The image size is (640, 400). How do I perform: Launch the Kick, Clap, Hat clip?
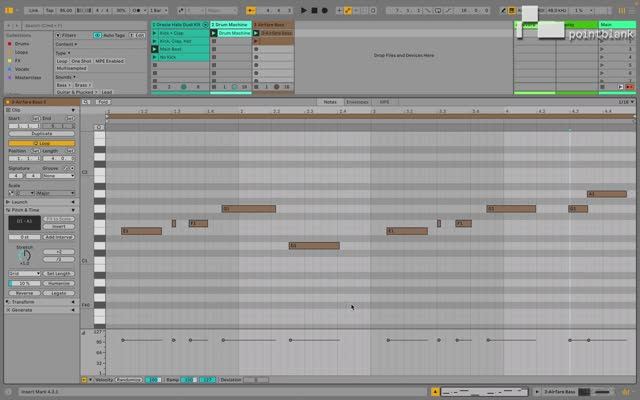pos(155,41)
